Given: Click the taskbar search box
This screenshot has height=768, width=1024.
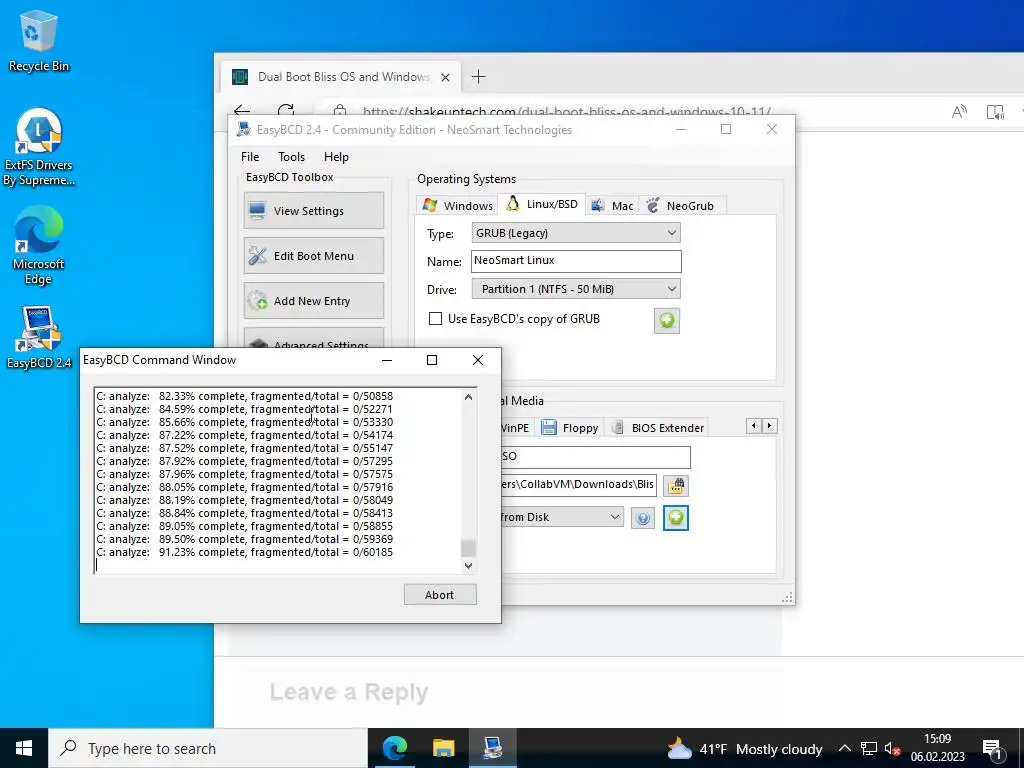Looking at the screenshot, I should 208,748.
